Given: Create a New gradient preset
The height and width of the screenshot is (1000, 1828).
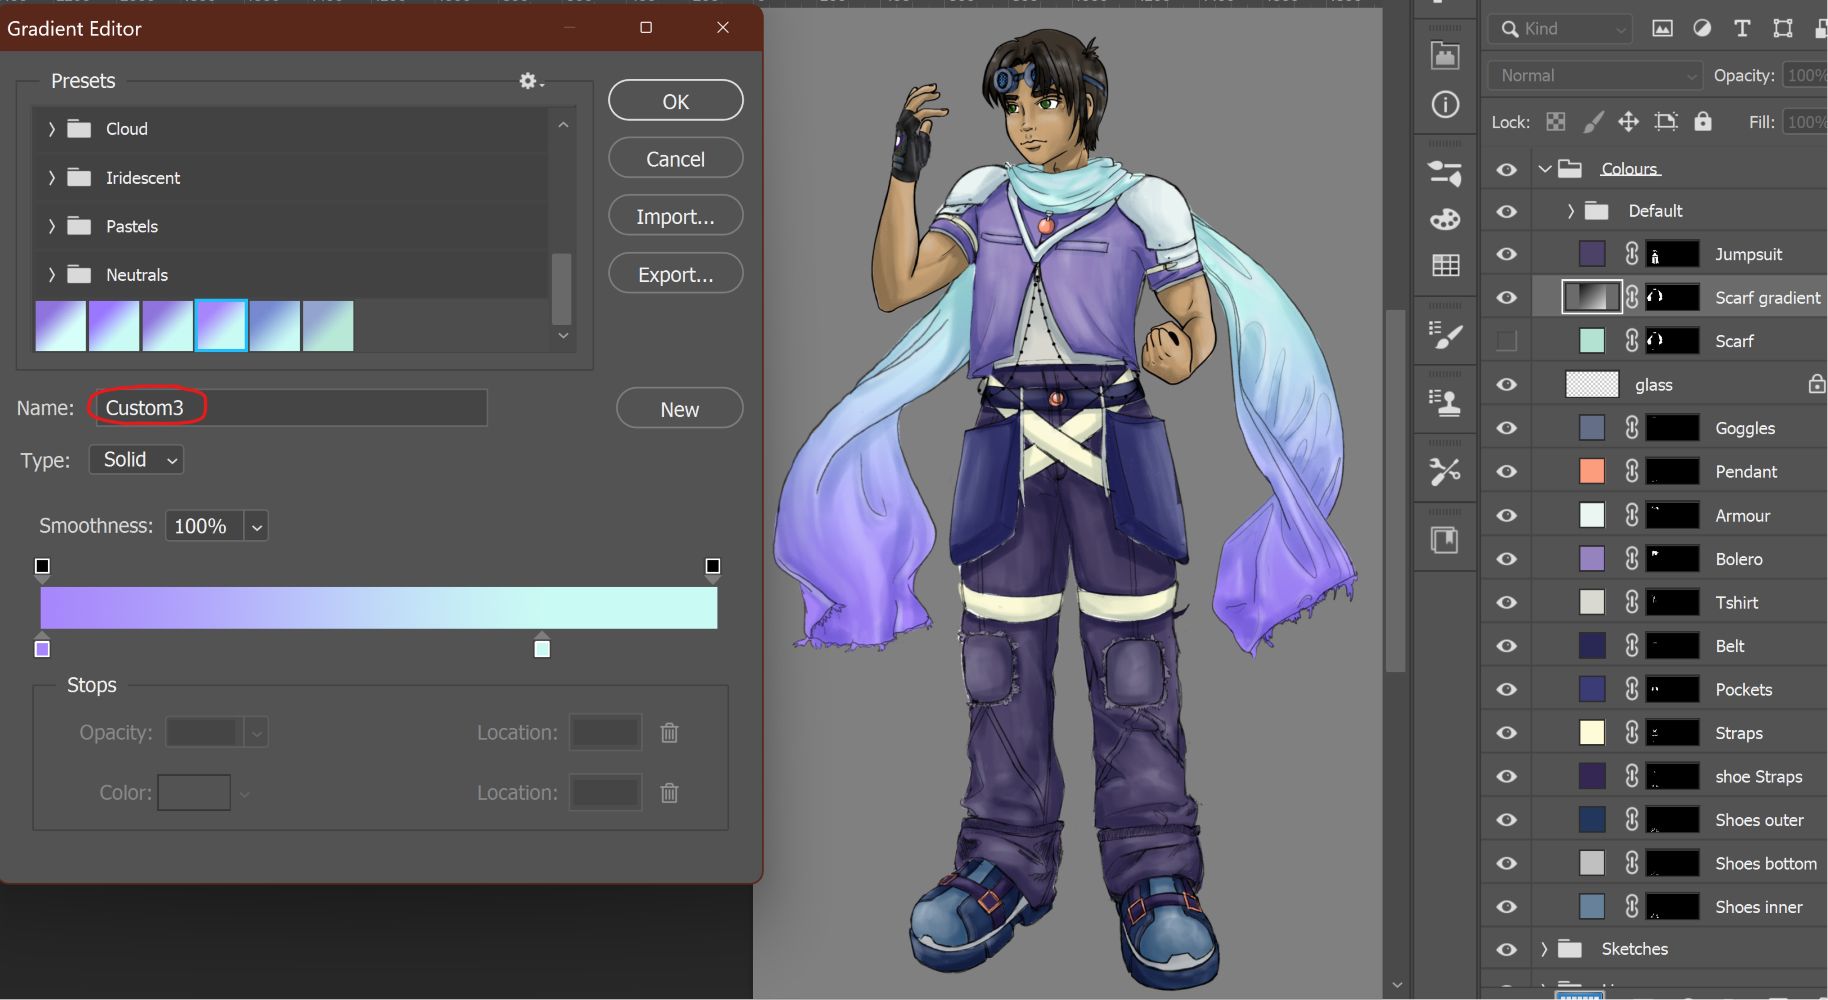Looking at the screenshot, I should [680, 409].
